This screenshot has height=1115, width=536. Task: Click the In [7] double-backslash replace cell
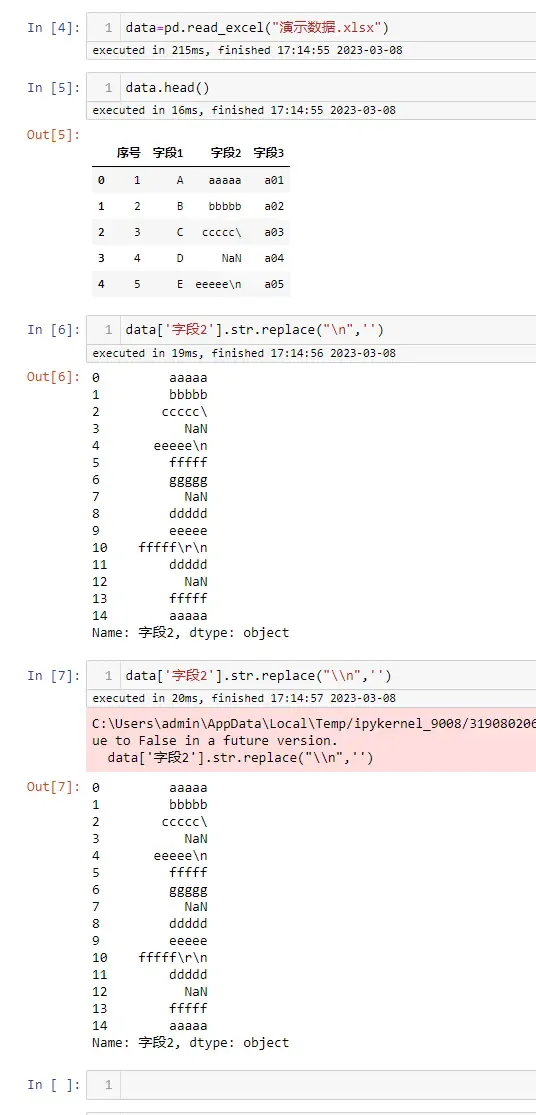[312, 676]
